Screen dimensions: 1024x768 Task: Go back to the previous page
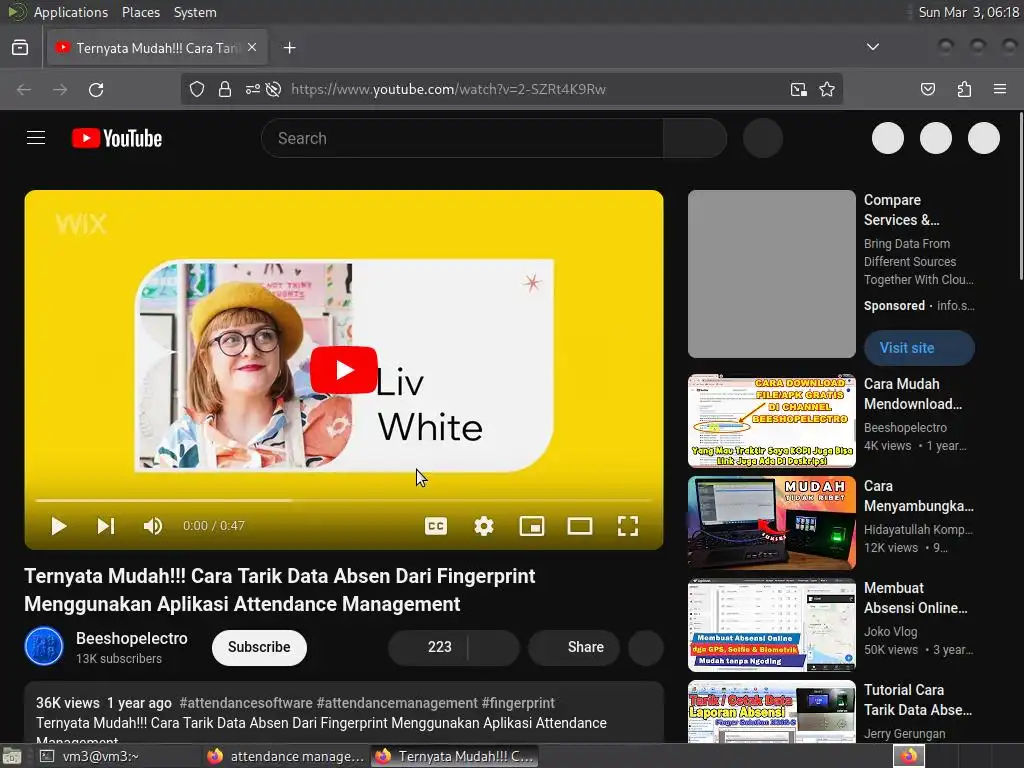(24, 89)
